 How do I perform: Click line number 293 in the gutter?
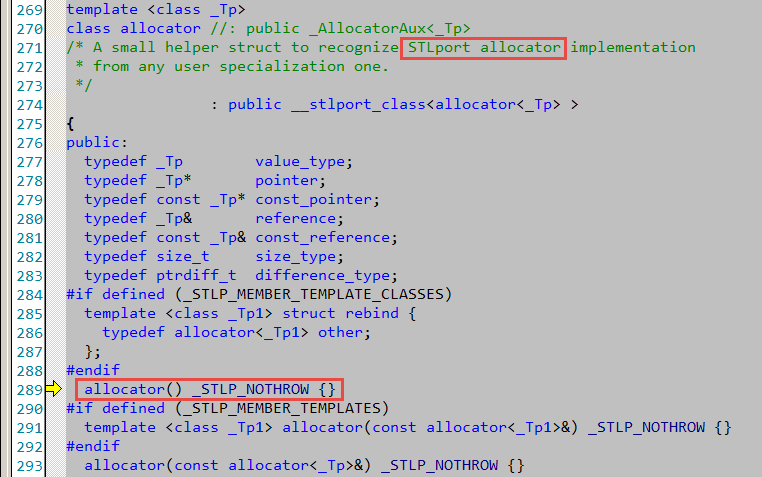click(x=30, y=466)
